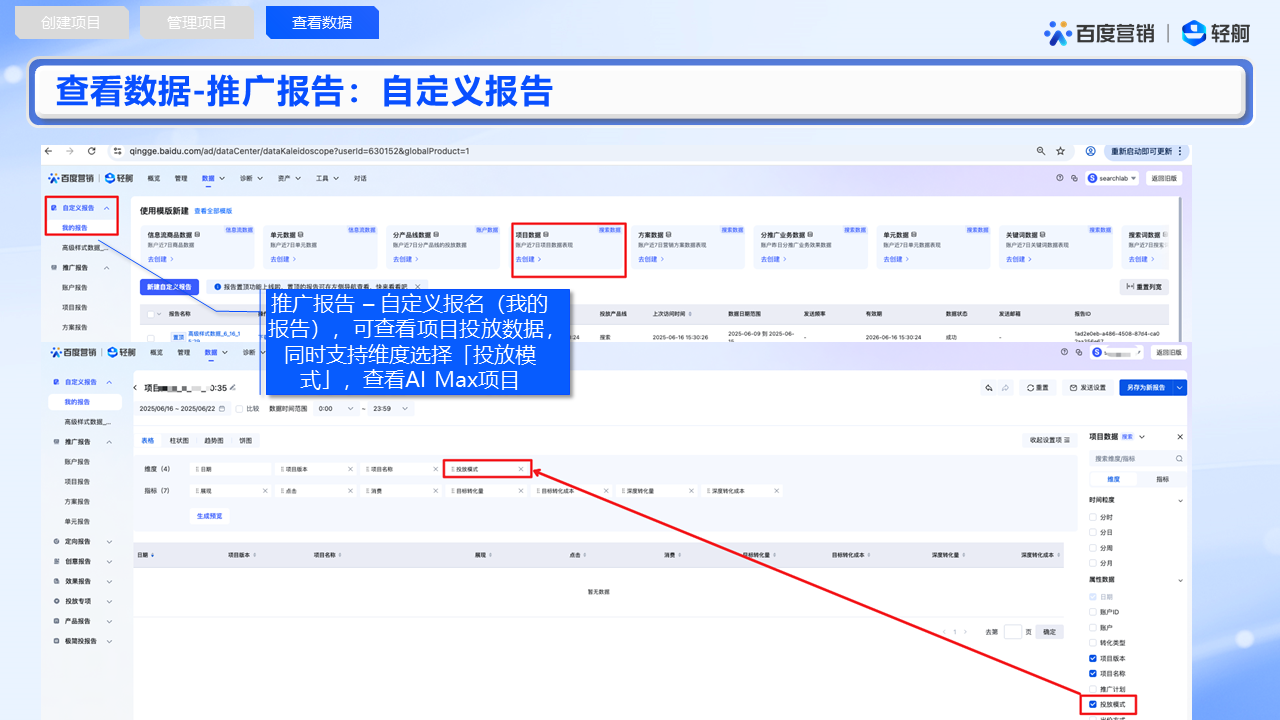1280x720 pixels.
Task: Click 去创建 link on 项目数据 card
Action: pyautogui.click(x=527, y=260)
